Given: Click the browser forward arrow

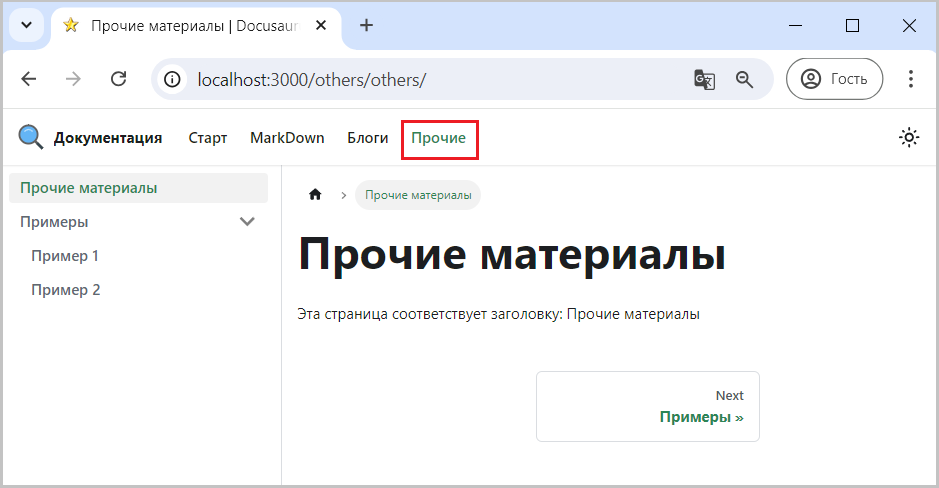Looking at the screenshot, I should [73, 79].
